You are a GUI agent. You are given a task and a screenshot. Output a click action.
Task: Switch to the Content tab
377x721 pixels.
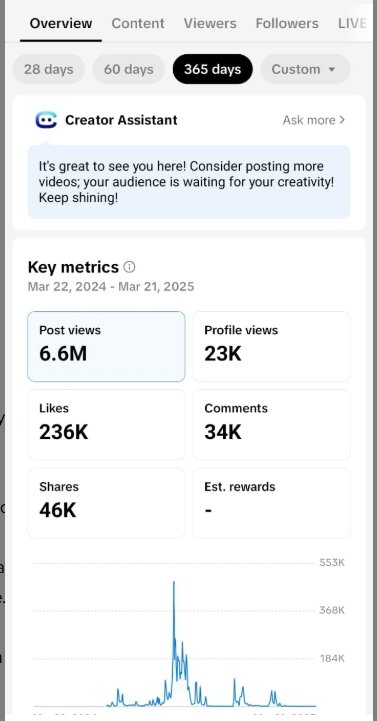tap(138, 23)
